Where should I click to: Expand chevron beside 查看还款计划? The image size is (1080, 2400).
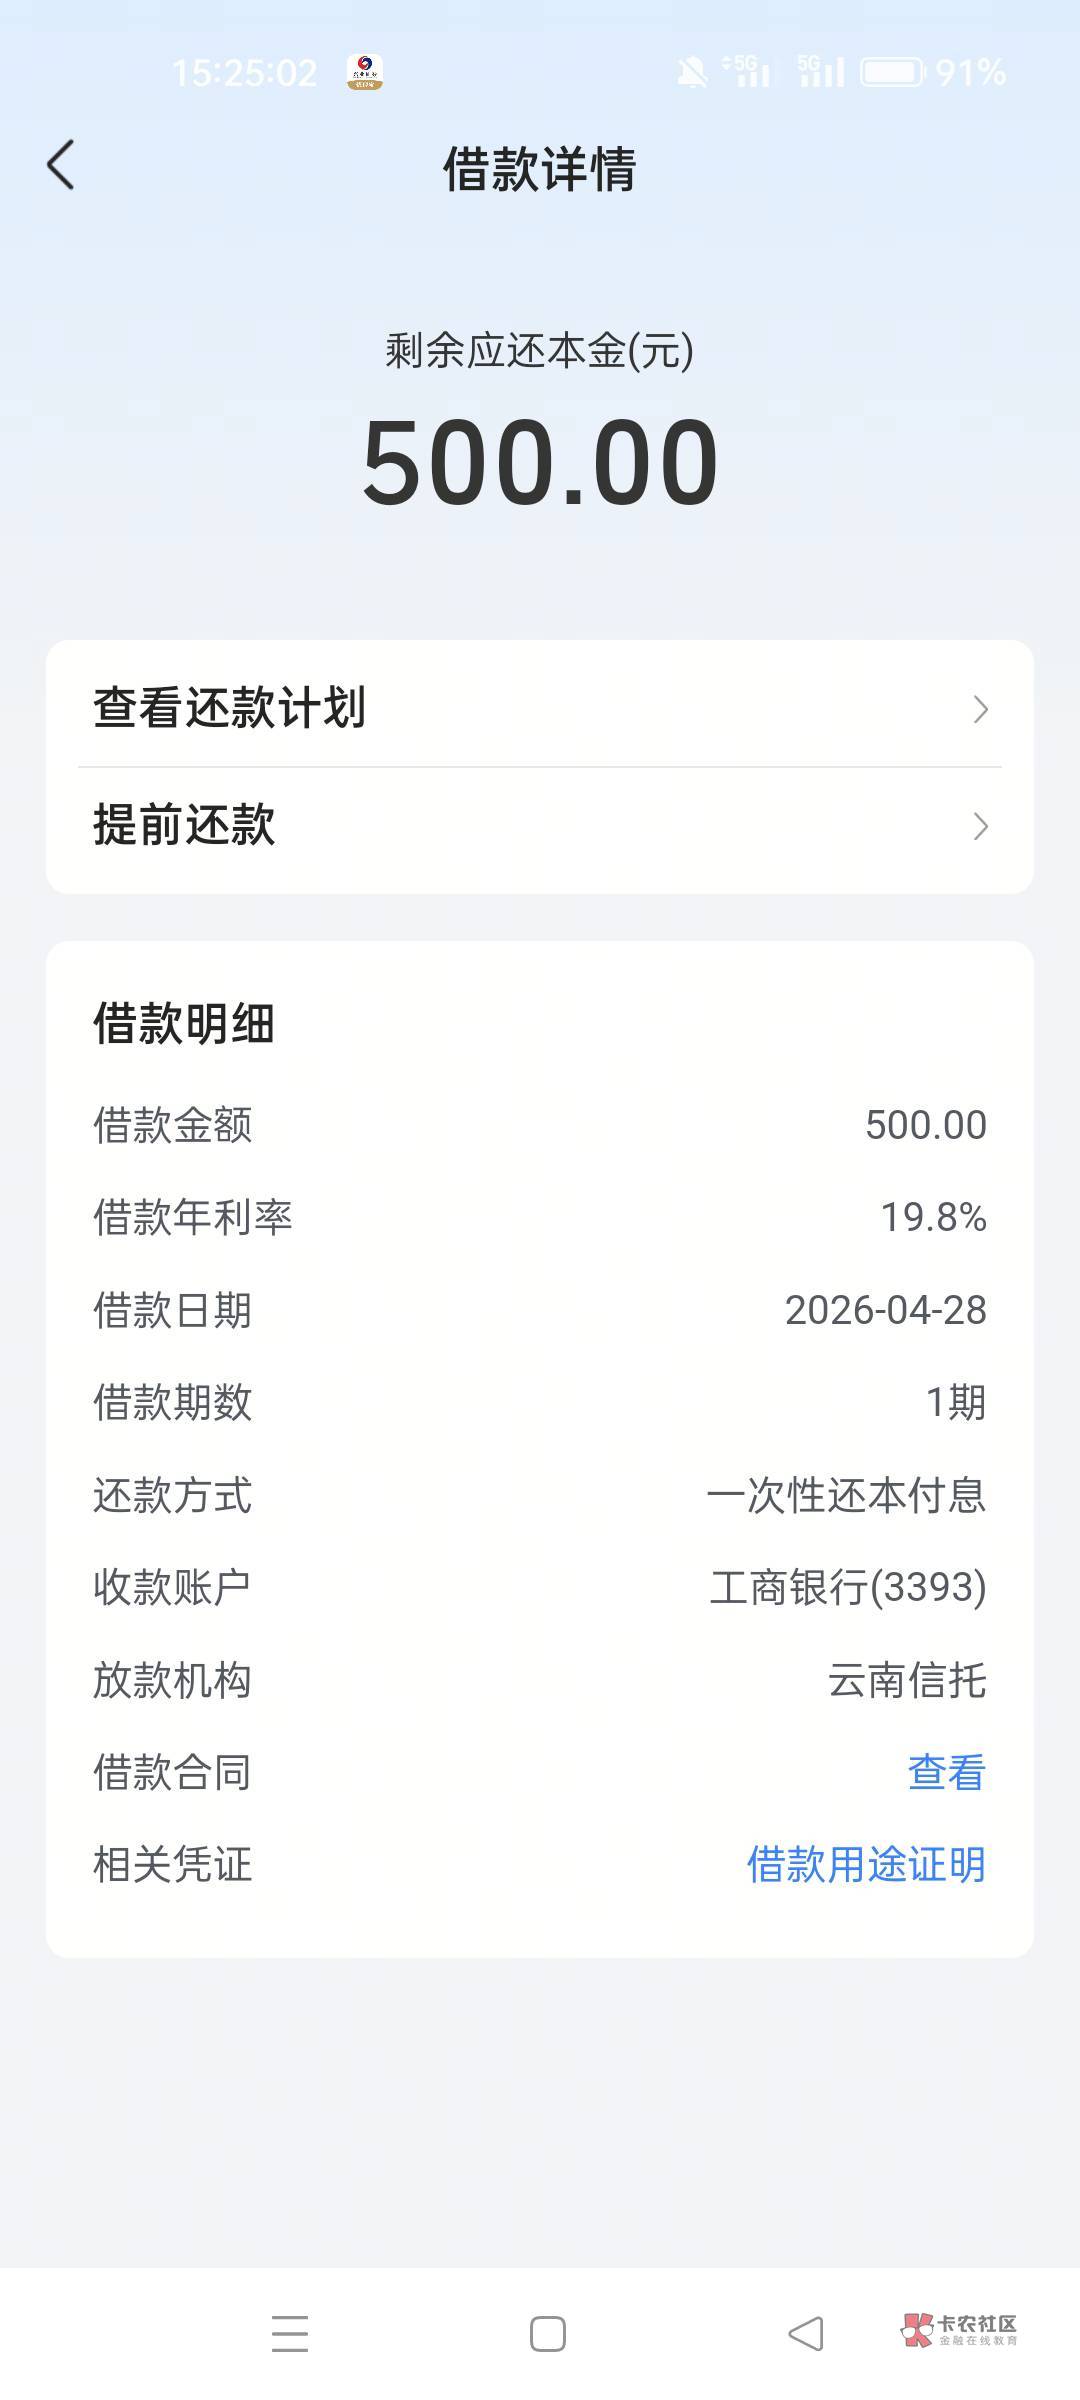[x=980, y=709]
